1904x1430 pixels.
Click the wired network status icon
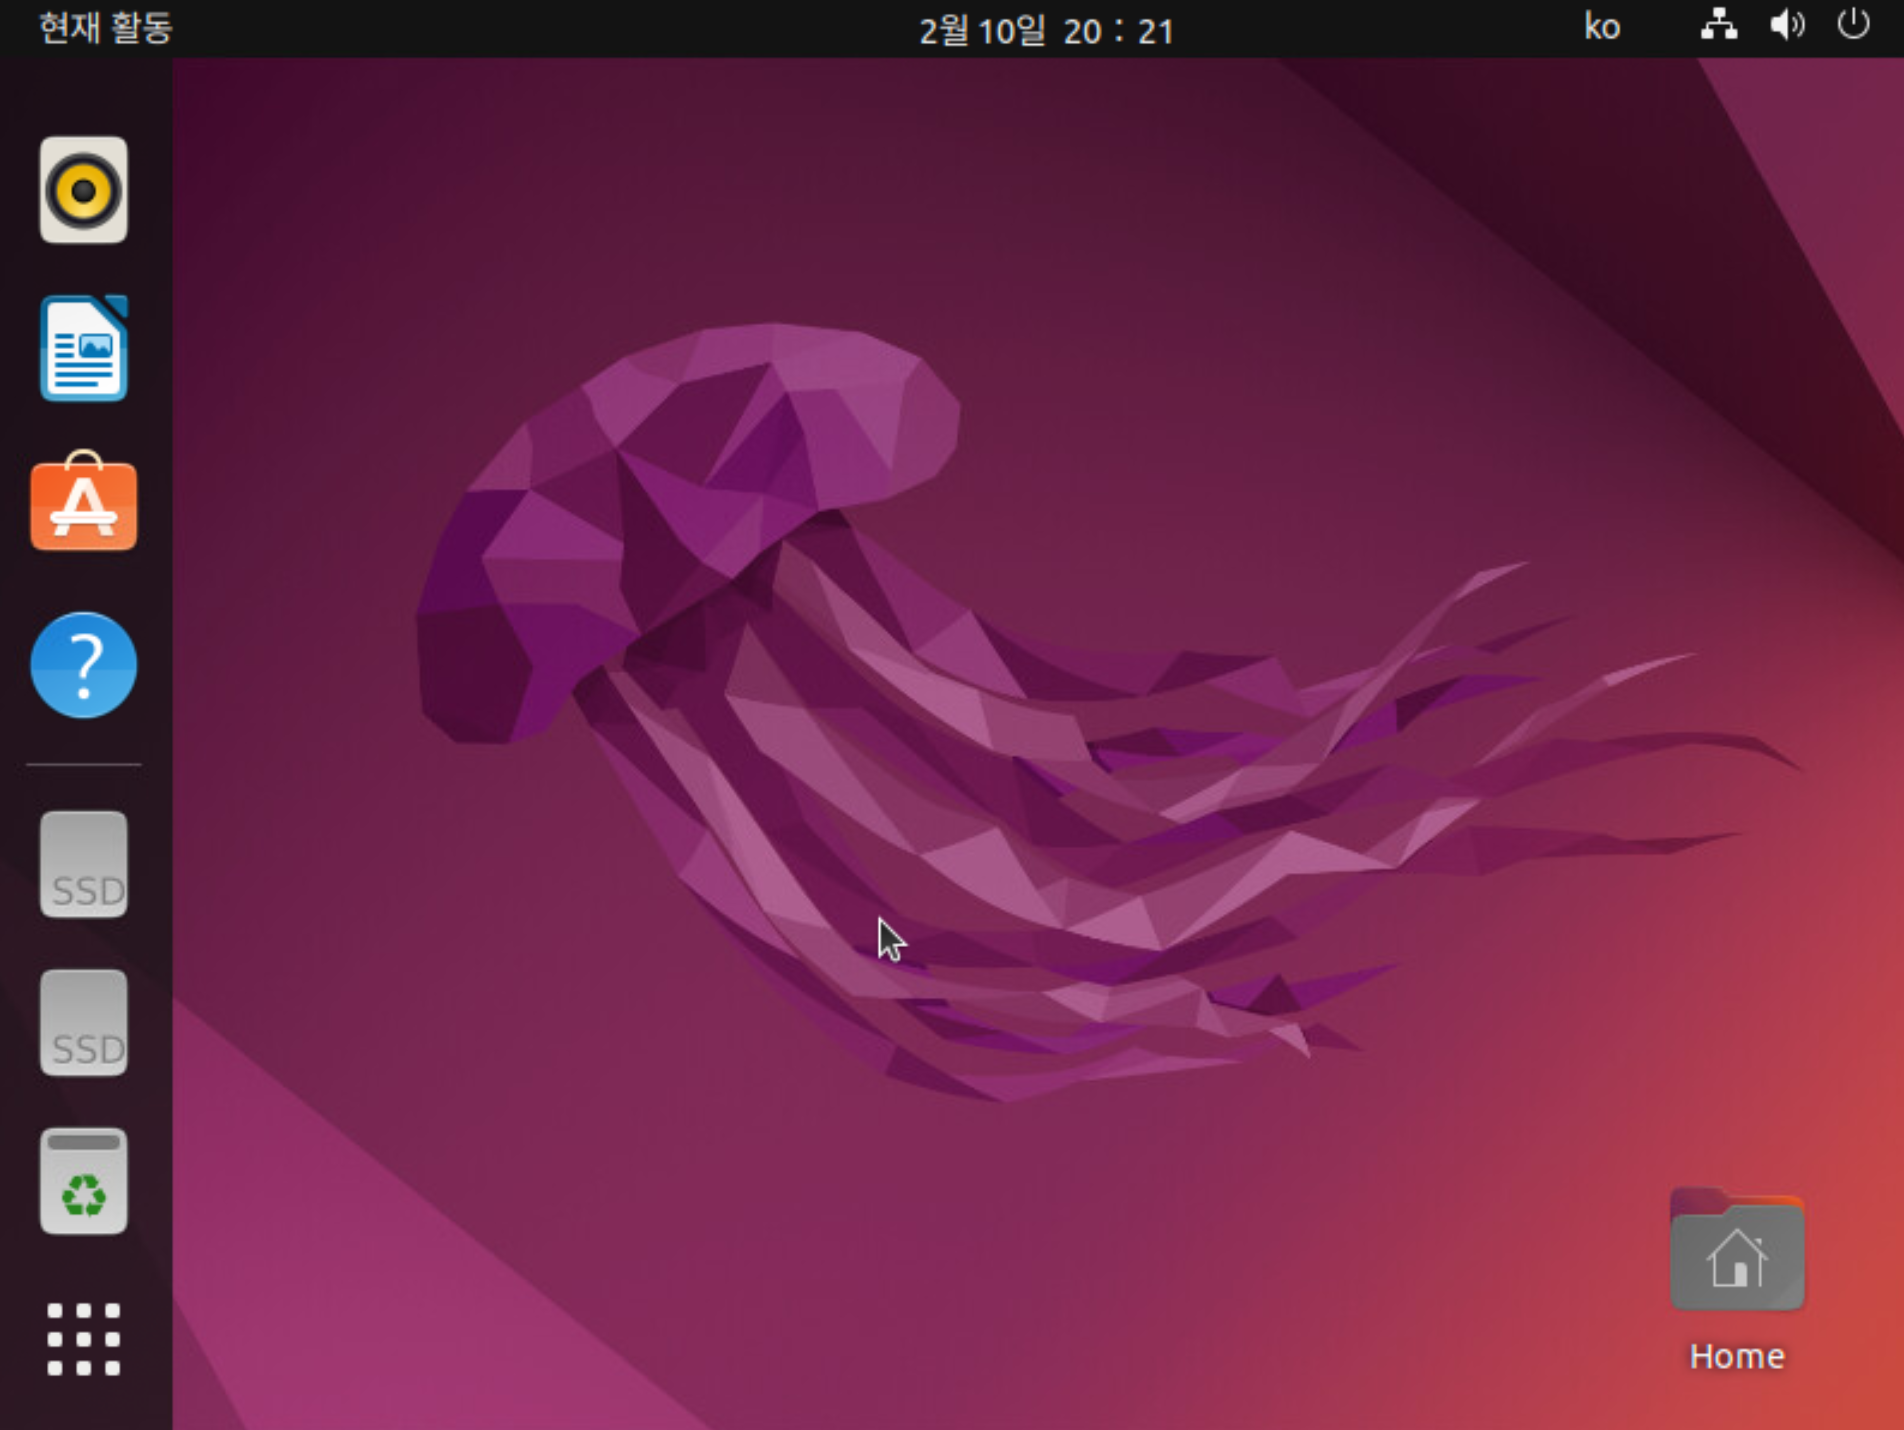[x=1719, y=25]
